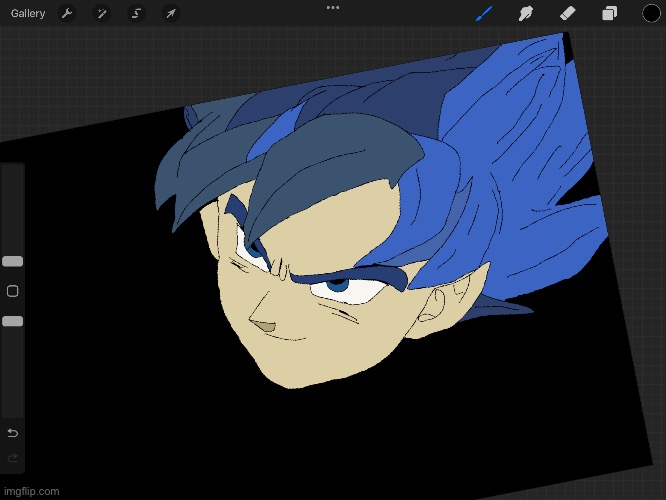Undo the last stroke
This screenshot has width=666, height=500.
pos(12,433)
